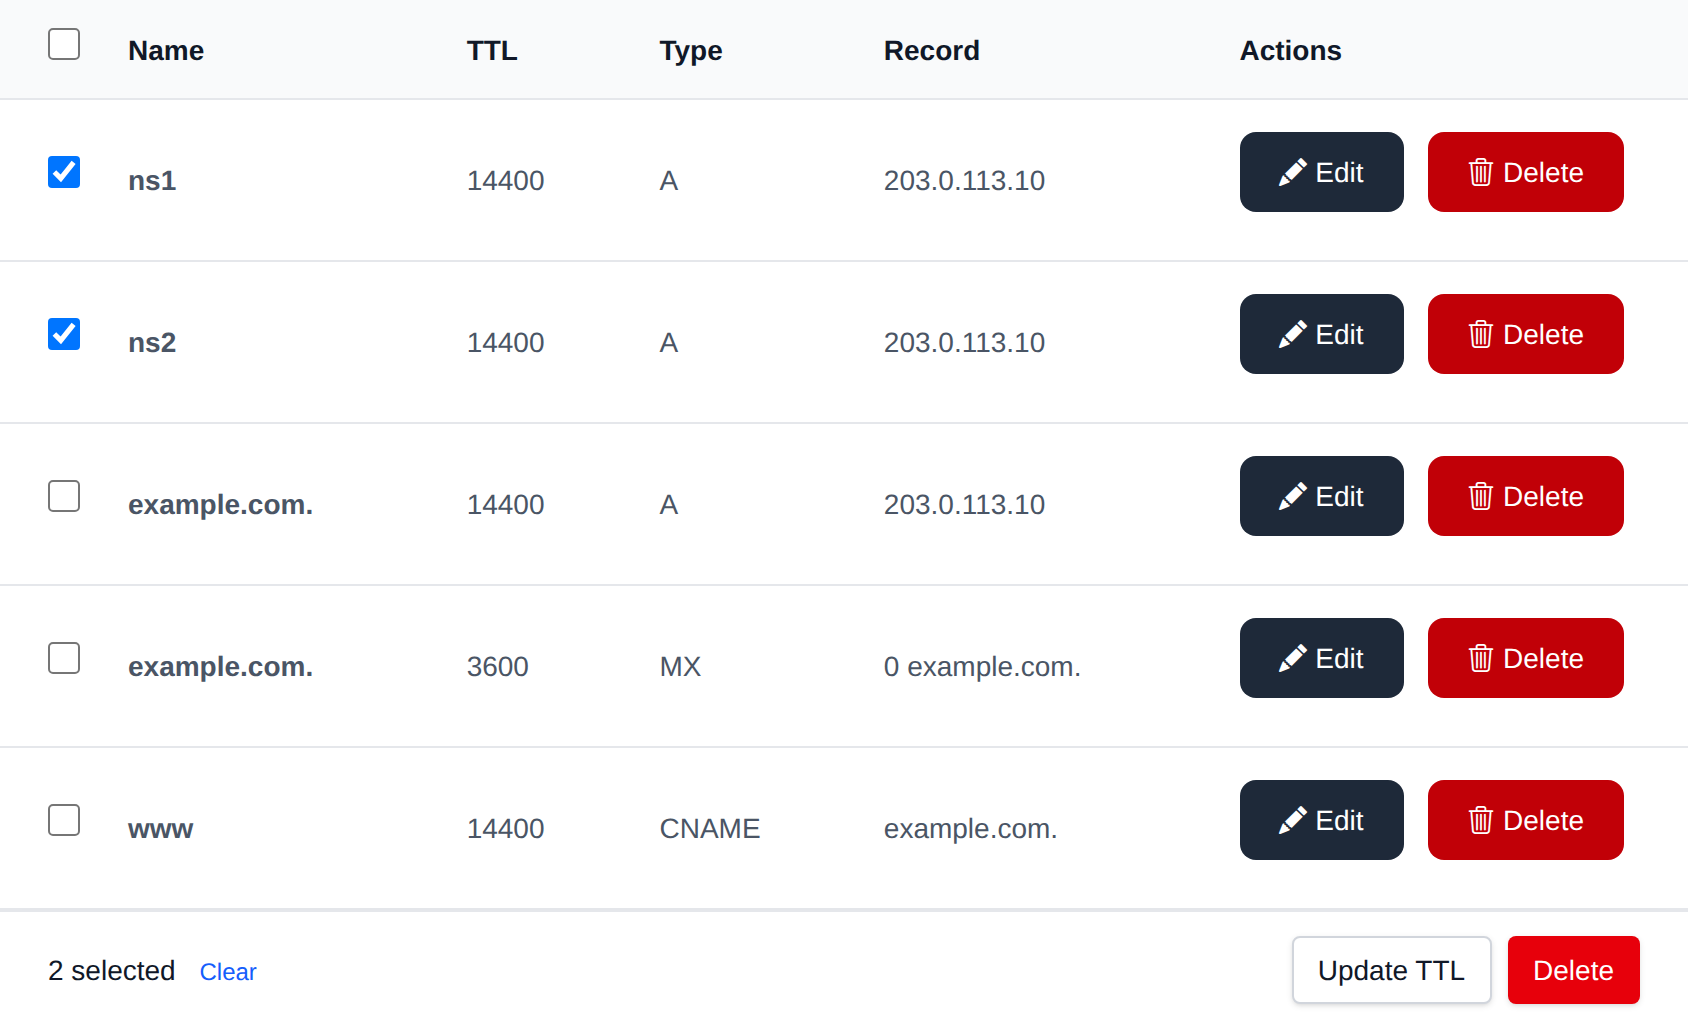Click the '2 selected' status text
Screen dimensions: 1688x1028
111,971
